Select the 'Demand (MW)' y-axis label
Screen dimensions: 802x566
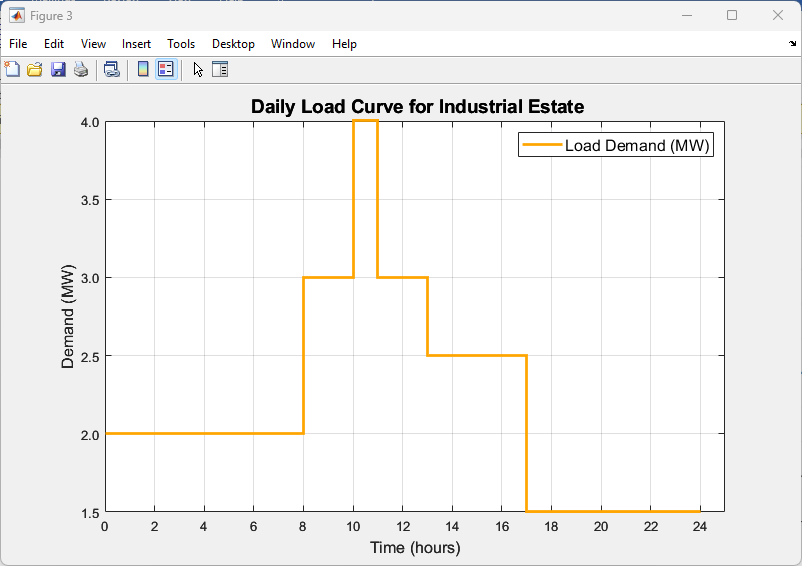tap(68, 316)
